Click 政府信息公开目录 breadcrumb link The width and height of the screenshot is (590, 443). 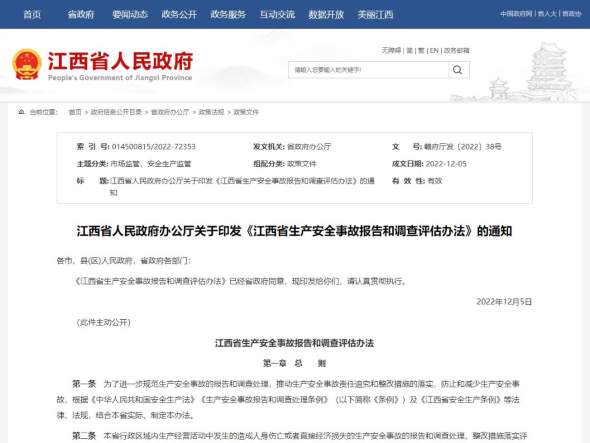point(116,112)
